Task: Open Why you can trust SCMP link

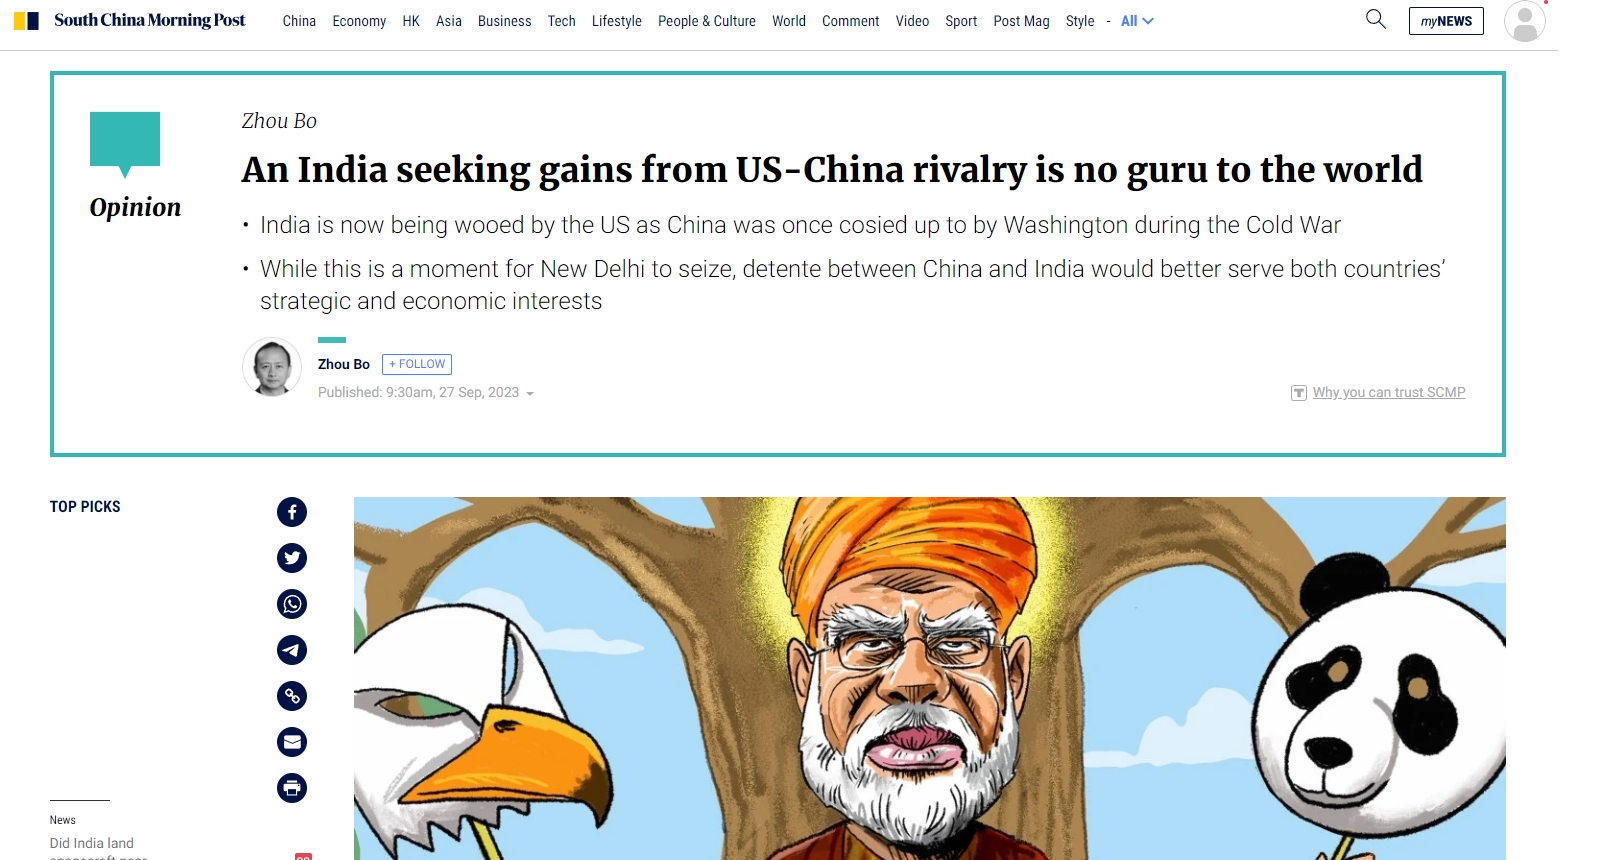Action: coord(1389,393)
